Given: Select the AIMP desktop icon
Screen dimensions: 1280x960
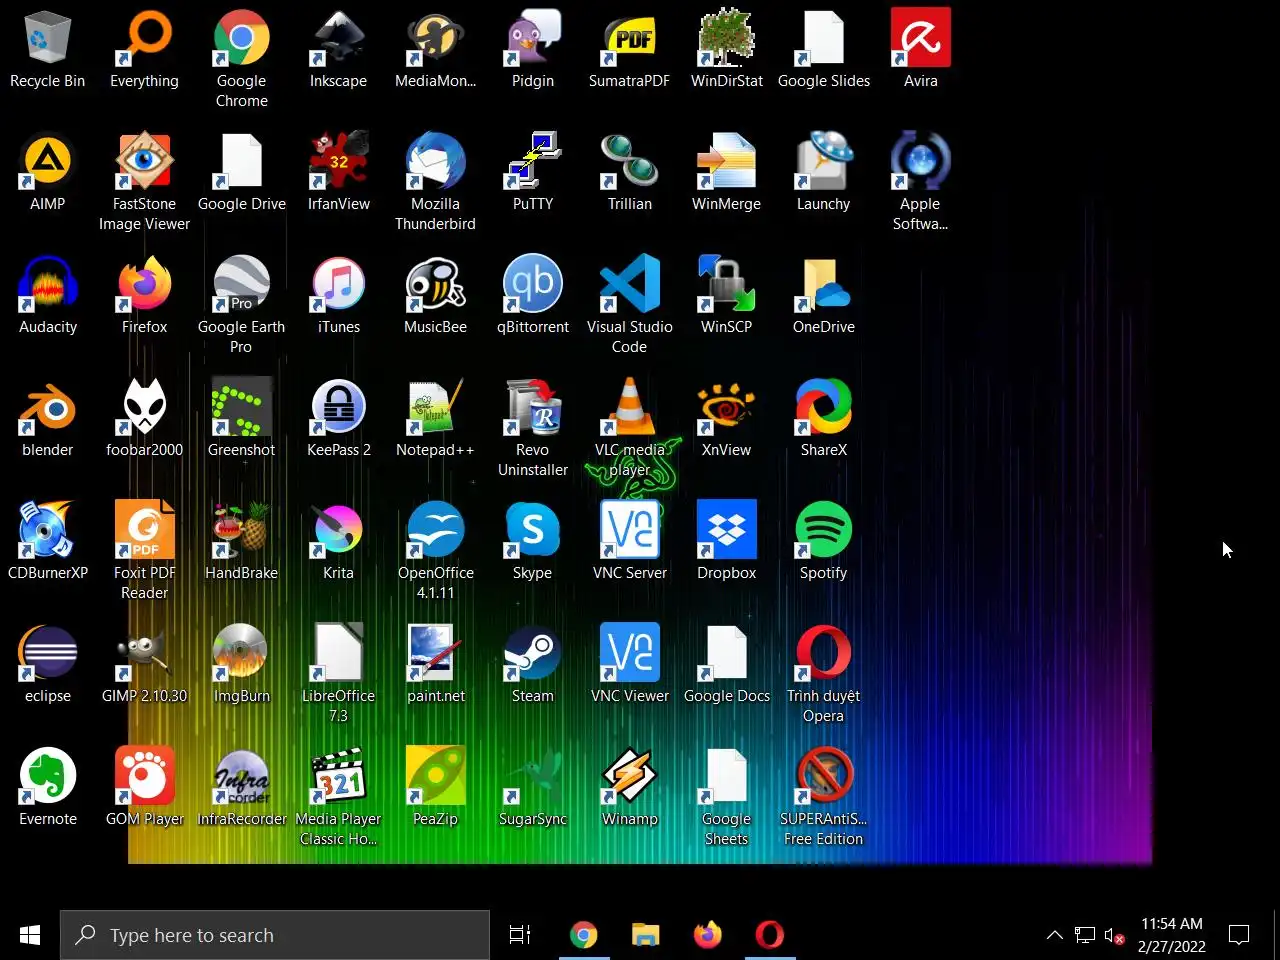Looking at the screenshot, I should (47, 162).
